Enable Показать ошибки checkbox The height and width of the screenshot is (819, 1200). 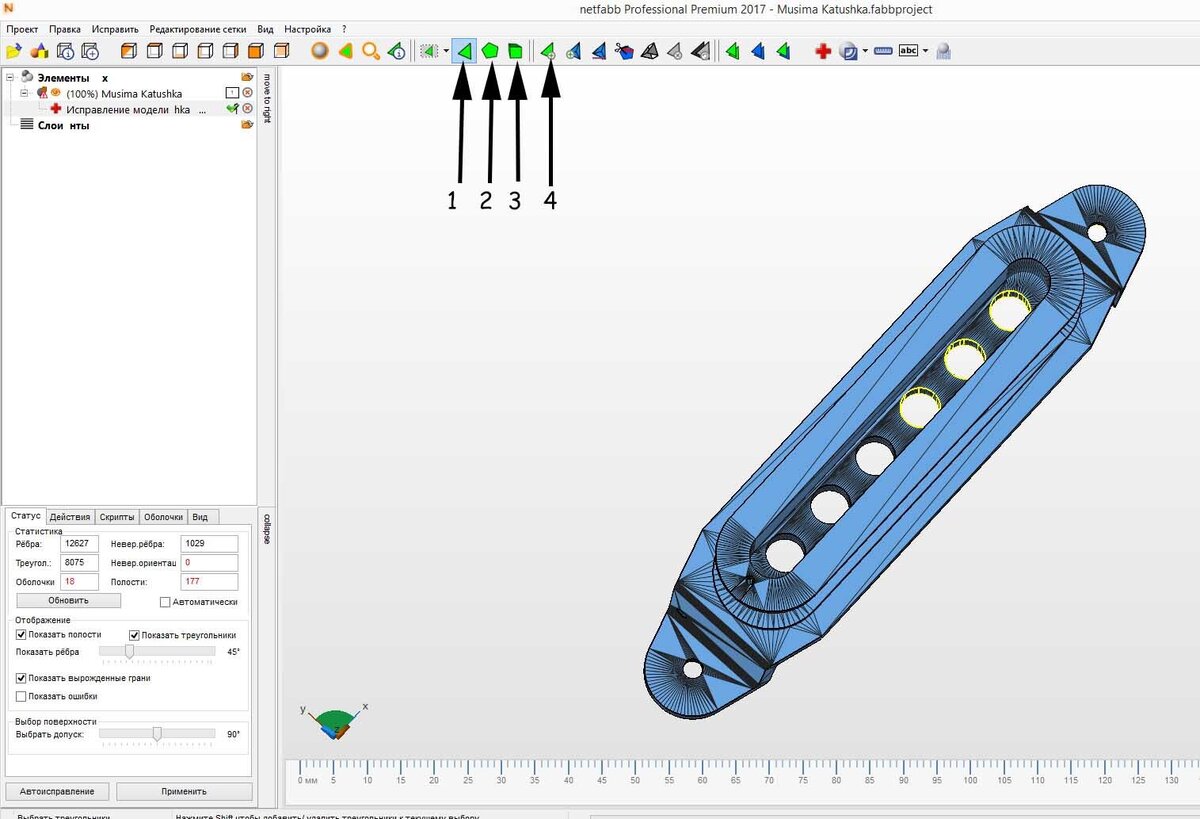21,696
